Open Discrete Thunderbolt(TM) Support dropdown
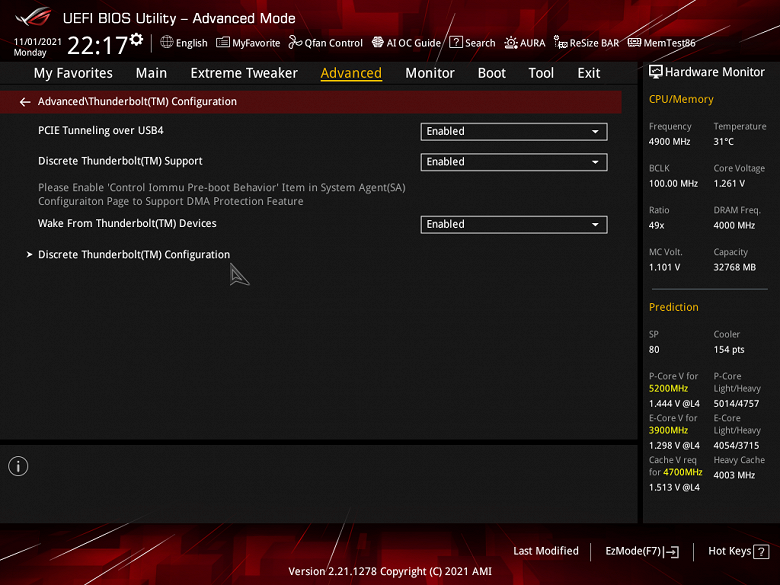Viewport: 780px width, 585px height. point(514,162)
